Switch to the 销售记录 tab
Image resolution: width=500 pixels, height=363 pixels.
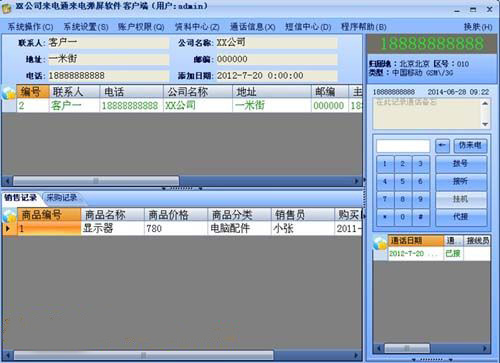pos(20,198)
